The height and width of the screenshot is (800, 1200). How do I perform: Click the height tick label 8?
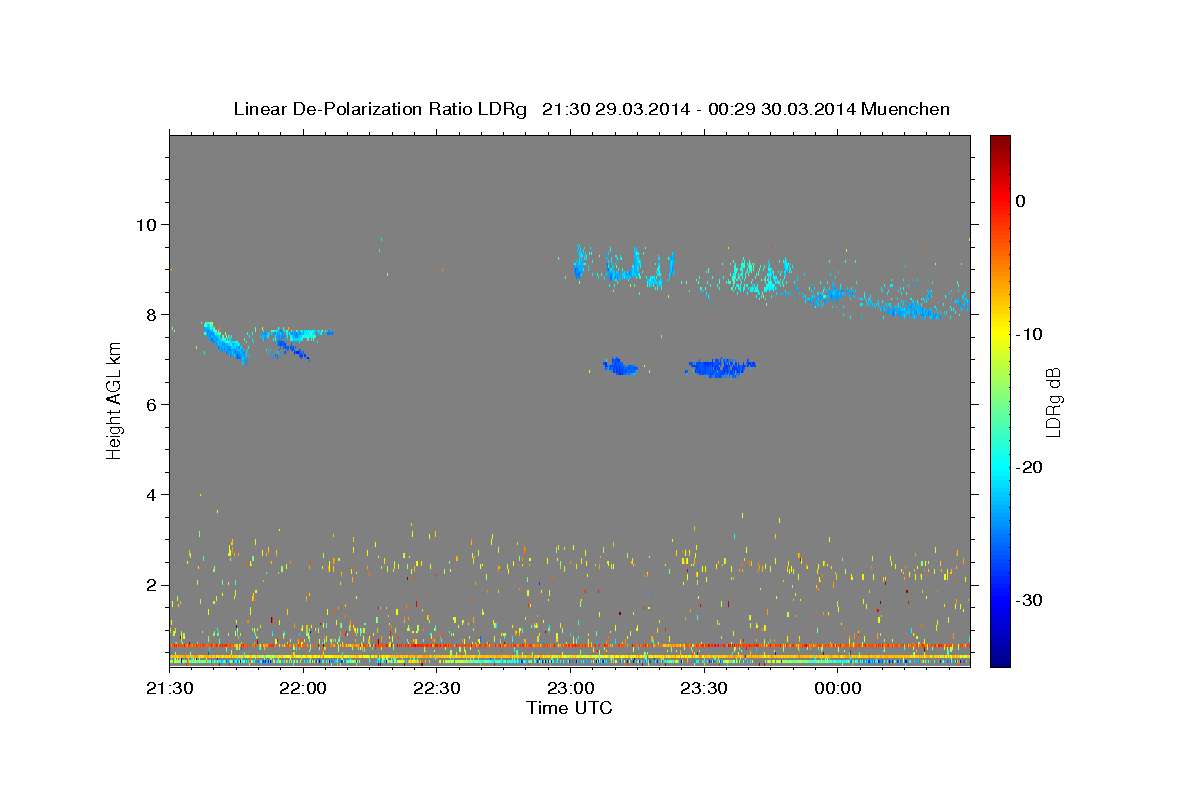[152, 314]
